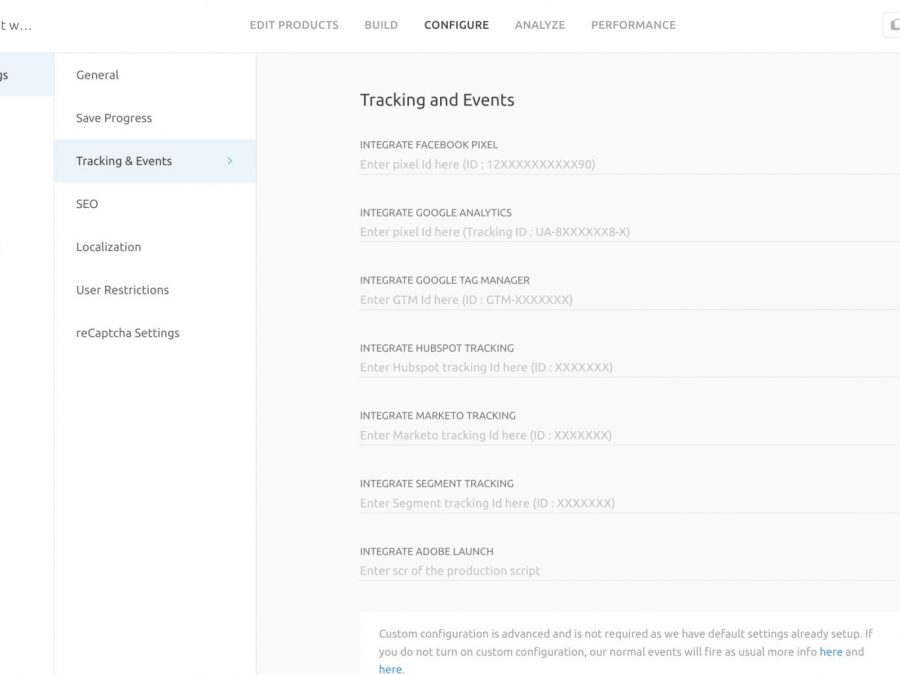Image resolution: width=900 pixels, height=675 pixels.
Task: Open the EDIT PRODUCTS tab
Action: coord(294,25)
